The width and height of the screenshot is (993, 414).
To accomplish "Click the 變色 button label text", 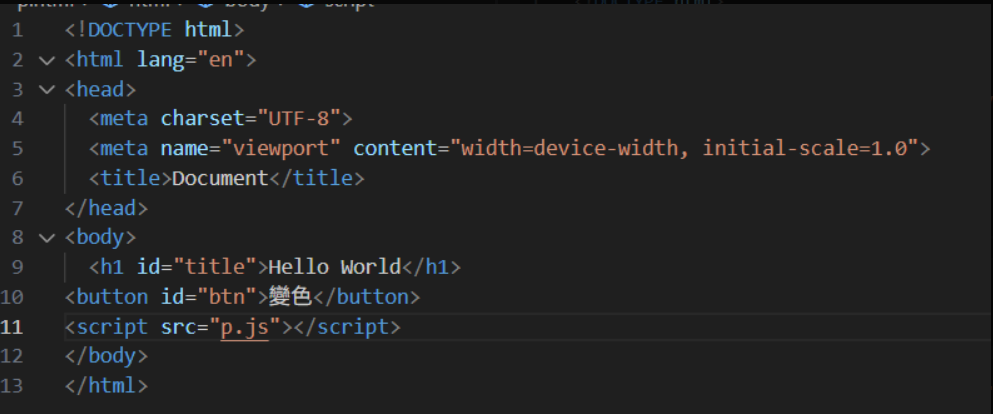I will click(x=290, y=297).
